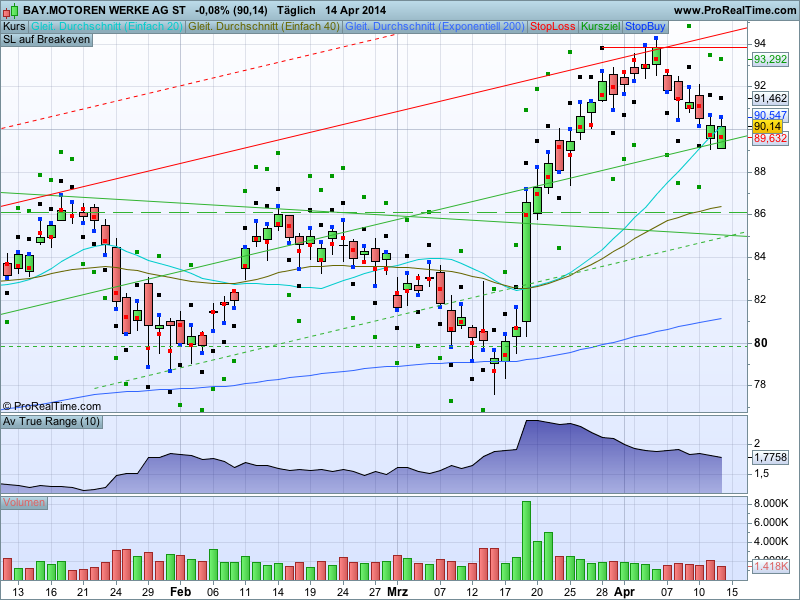
Task: Click the Kursziel indicator label
Action: [x=601, y=27]
